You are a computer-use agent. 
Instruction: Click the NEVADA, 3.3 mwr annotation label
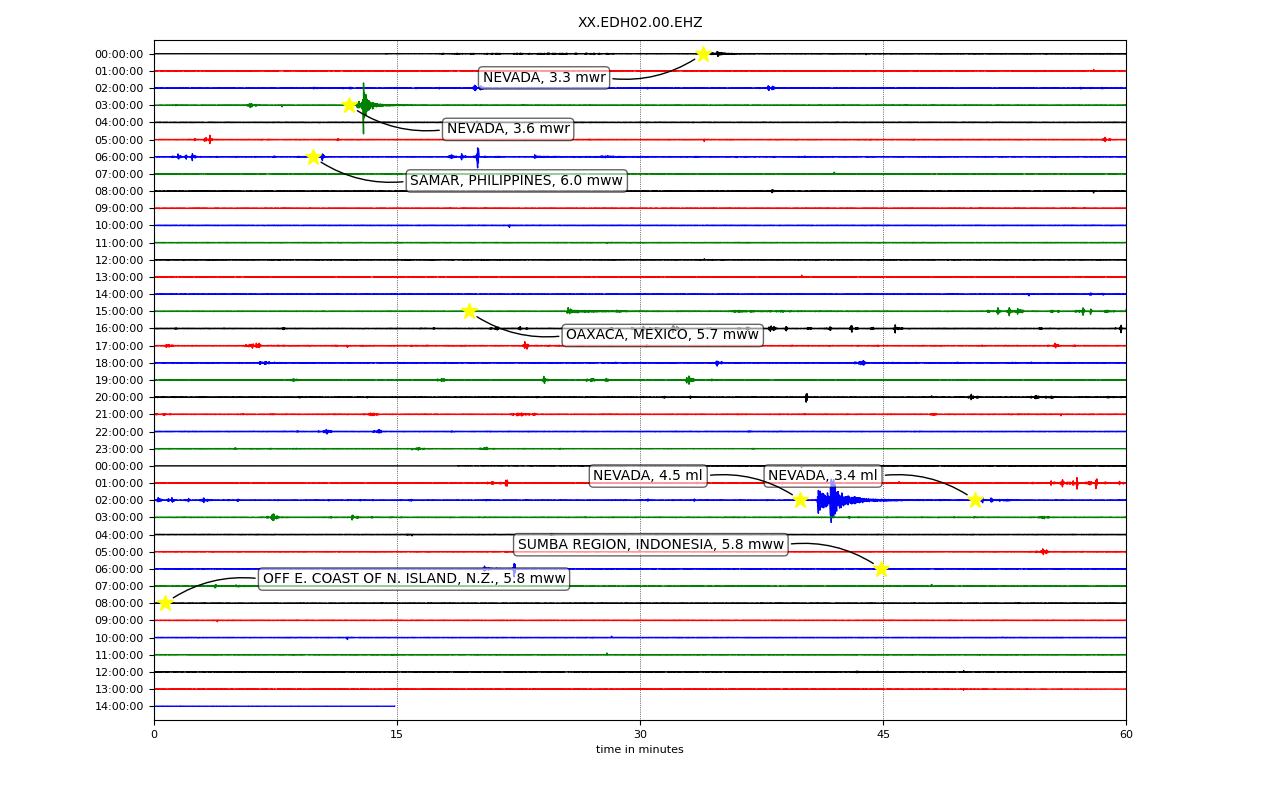(x=544, y=78)
